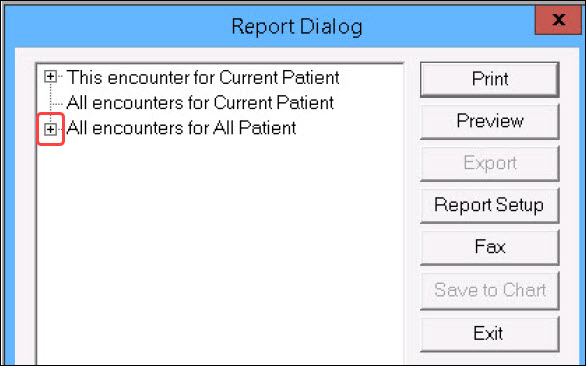Exit the Report Dialog
This screenshot has width=586, height=366.
(490, 333)
